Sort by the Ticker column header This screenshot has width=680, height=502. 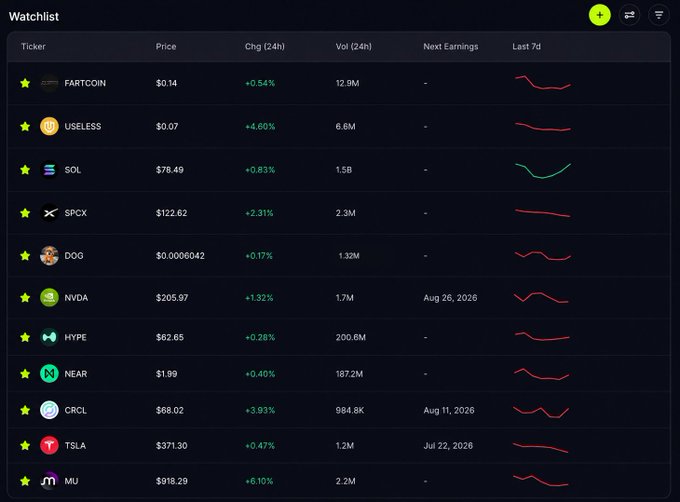(33, 46)
